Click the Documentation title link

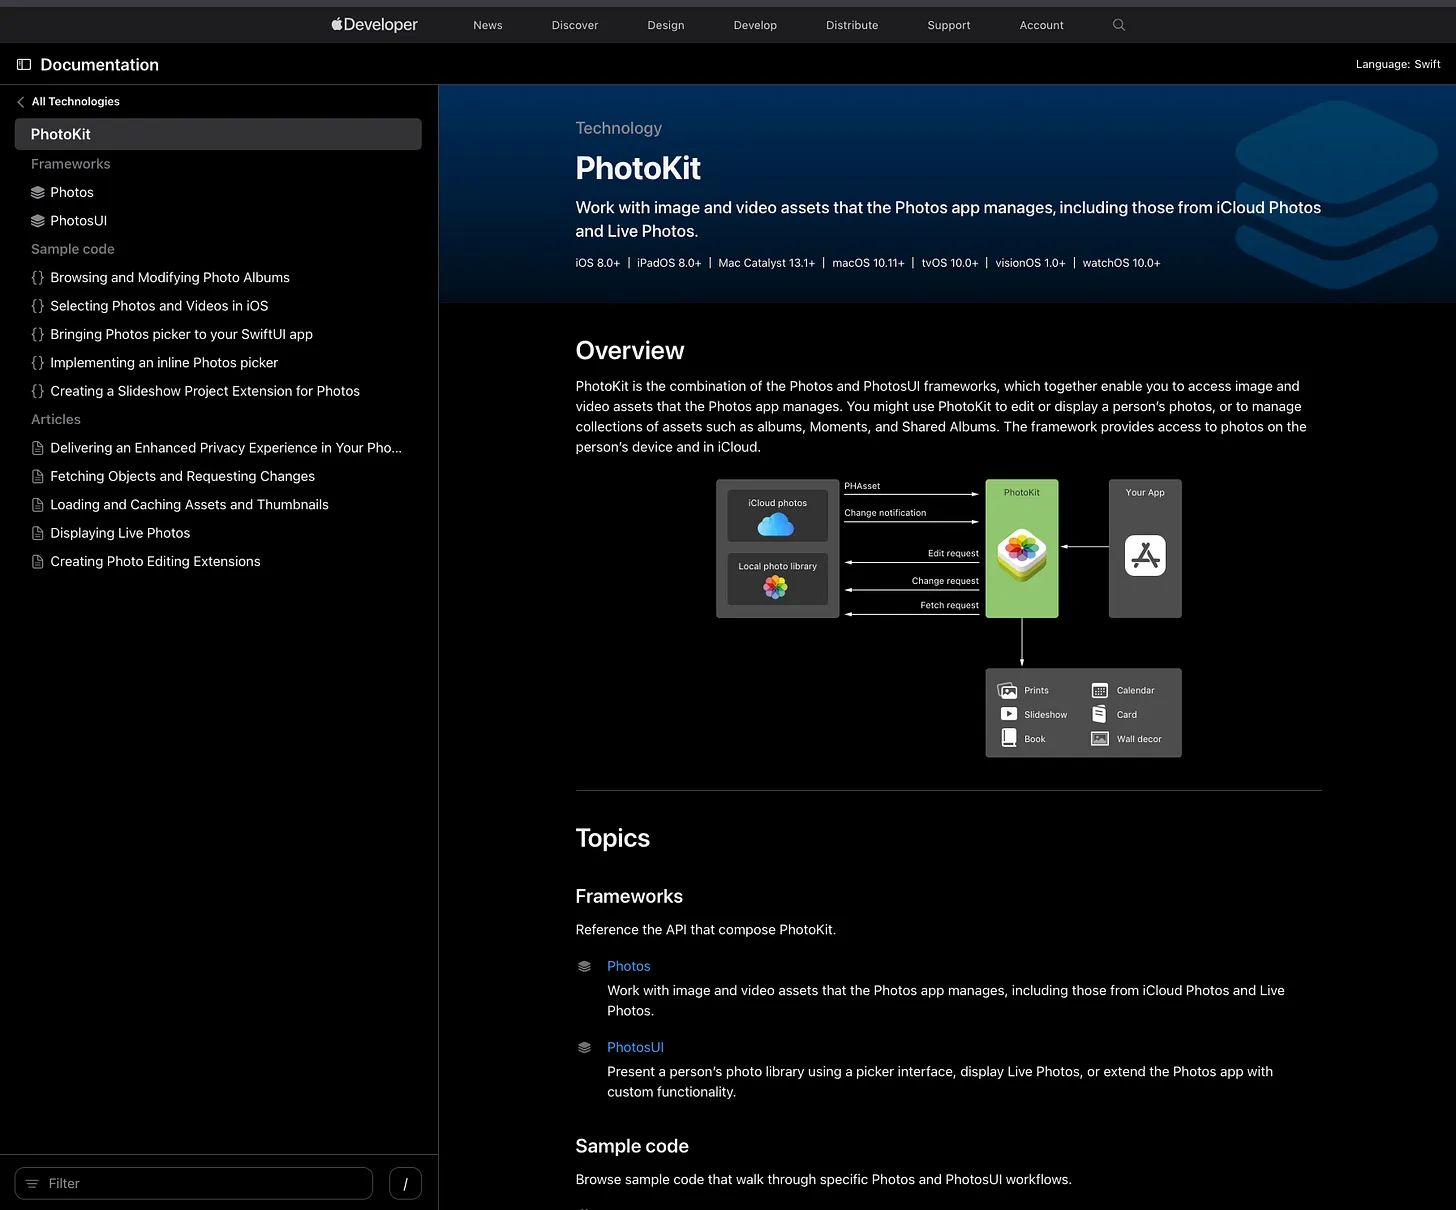99,65
